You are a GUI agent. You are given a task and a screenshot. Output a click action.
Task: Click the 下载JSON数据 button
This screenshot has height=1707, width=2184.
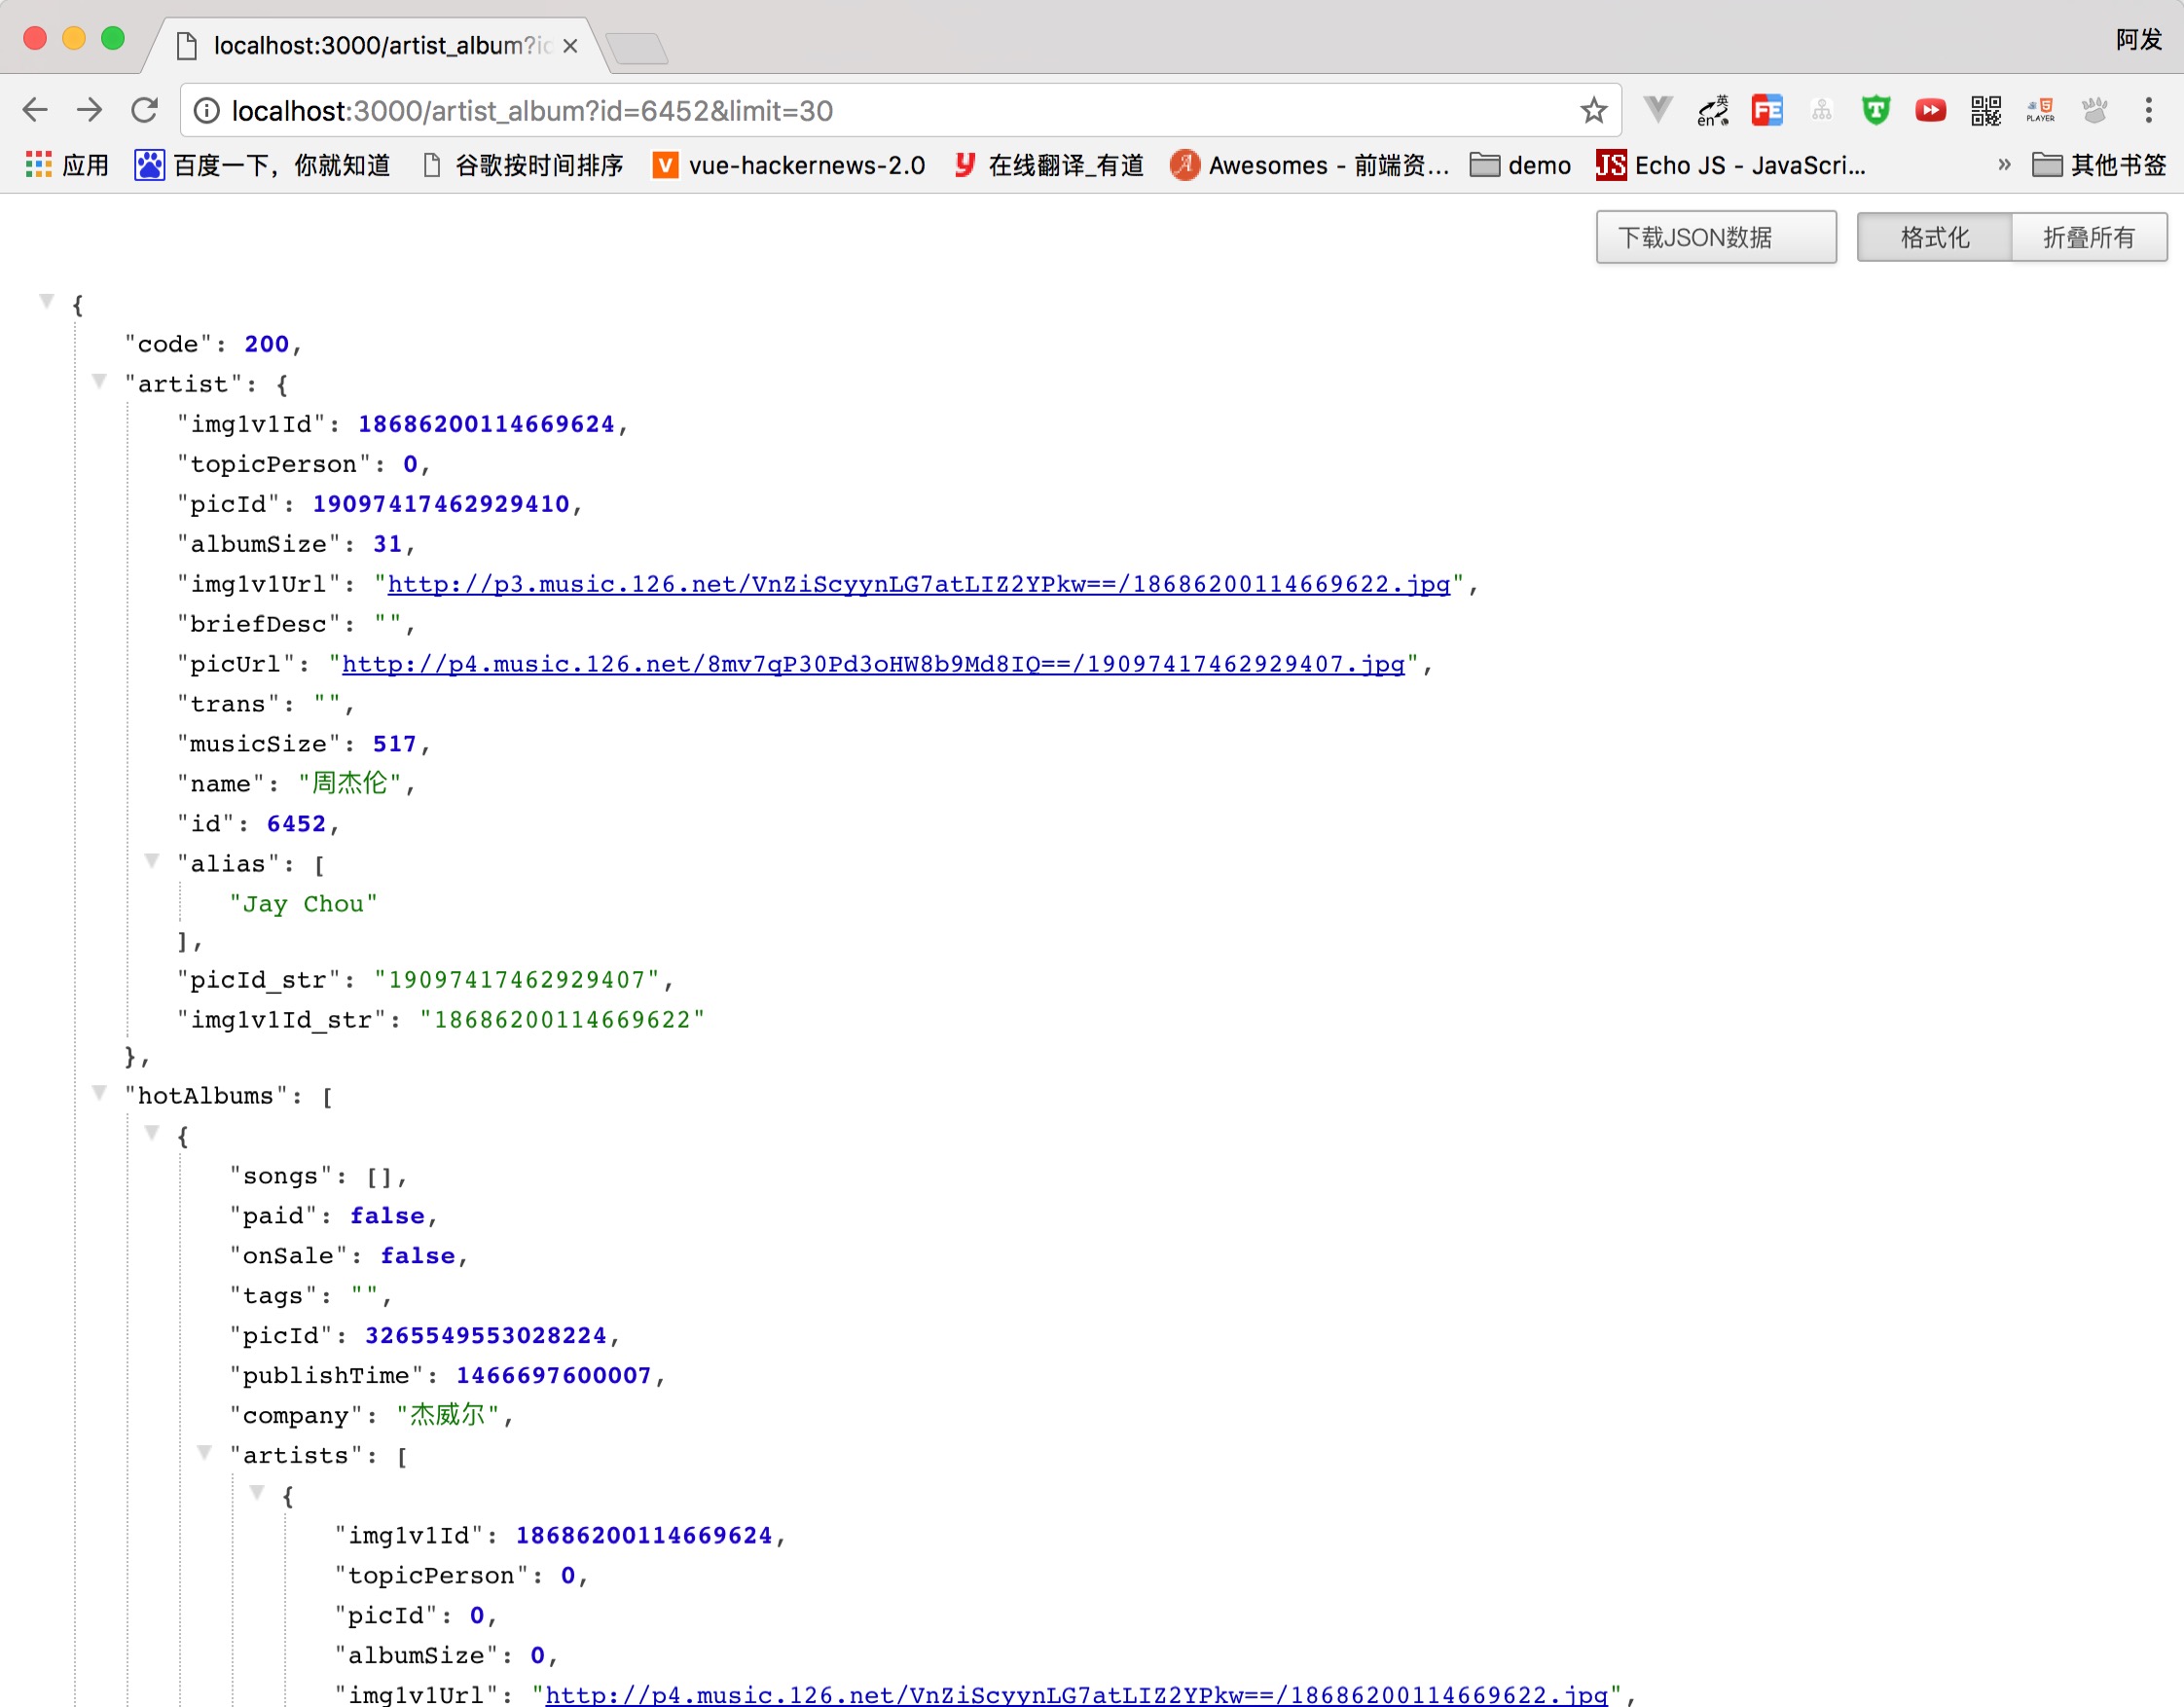point(1715,237)
